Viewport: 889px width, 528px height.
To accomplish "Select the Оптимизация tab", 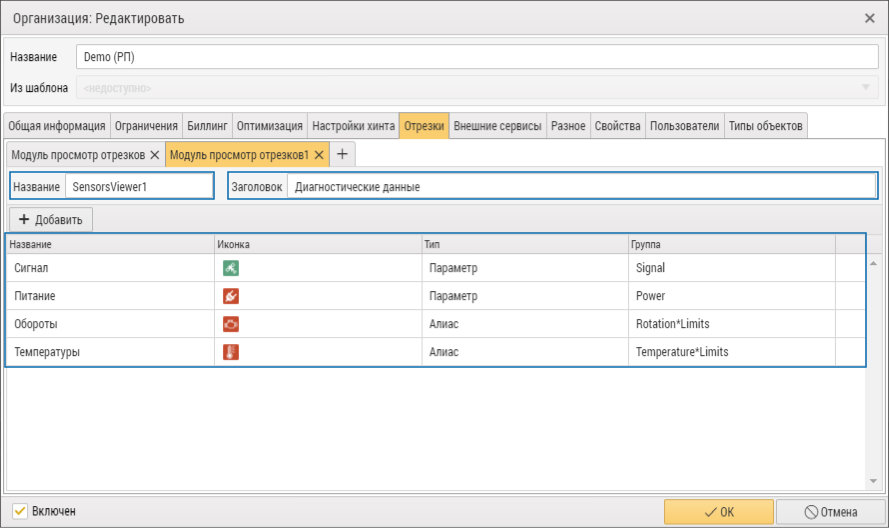I will pos(270,126).
